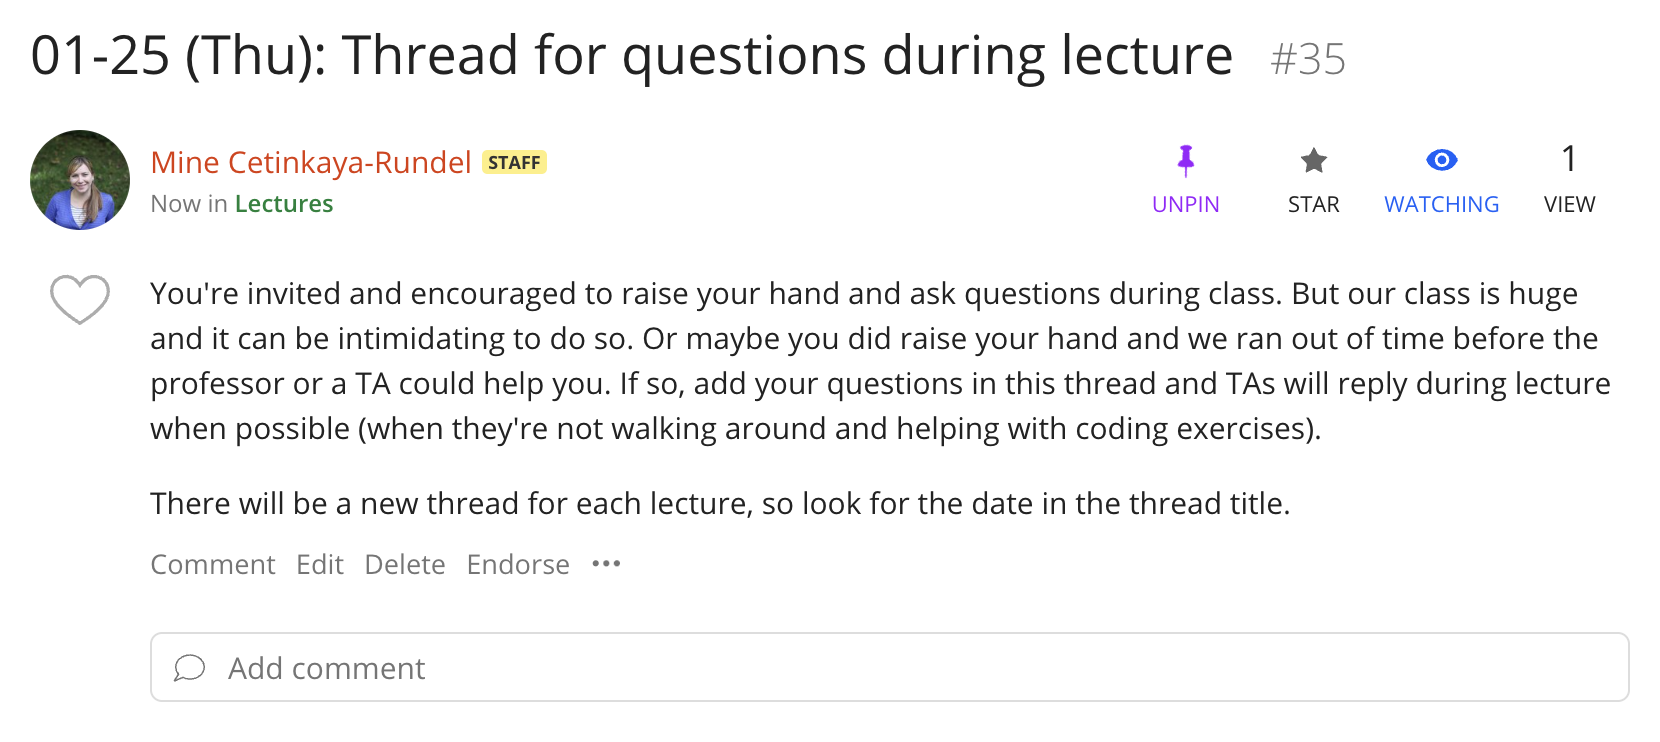Click the speech bubble comment icon

point(189,668)
